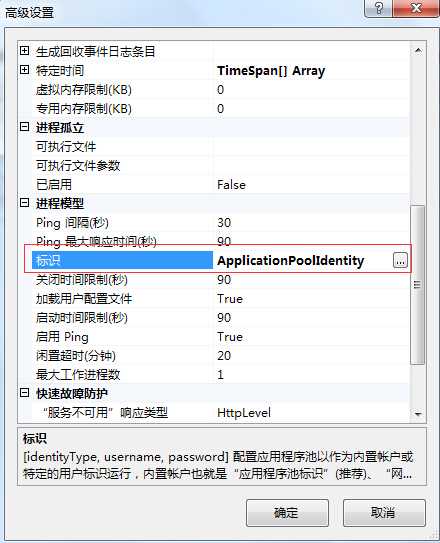Click the scrollbar up arrow

[418, 51]
